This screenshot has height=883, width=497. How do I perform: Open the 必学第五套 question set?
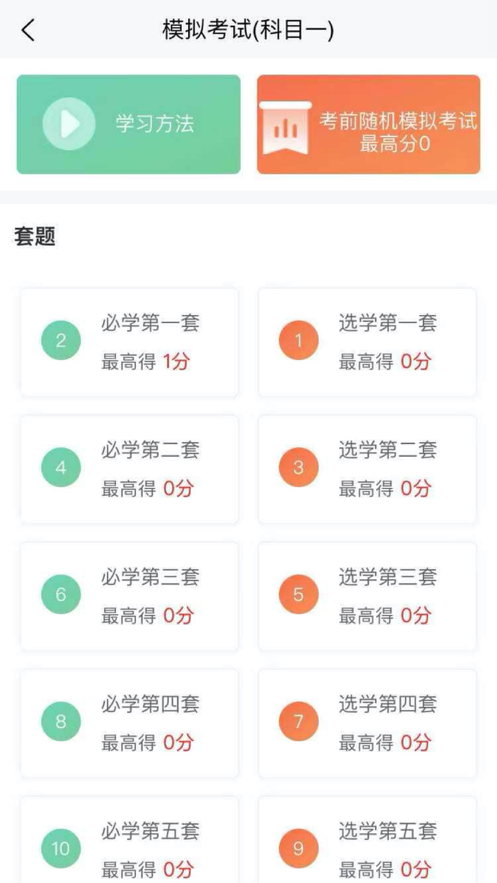point(129,840)
